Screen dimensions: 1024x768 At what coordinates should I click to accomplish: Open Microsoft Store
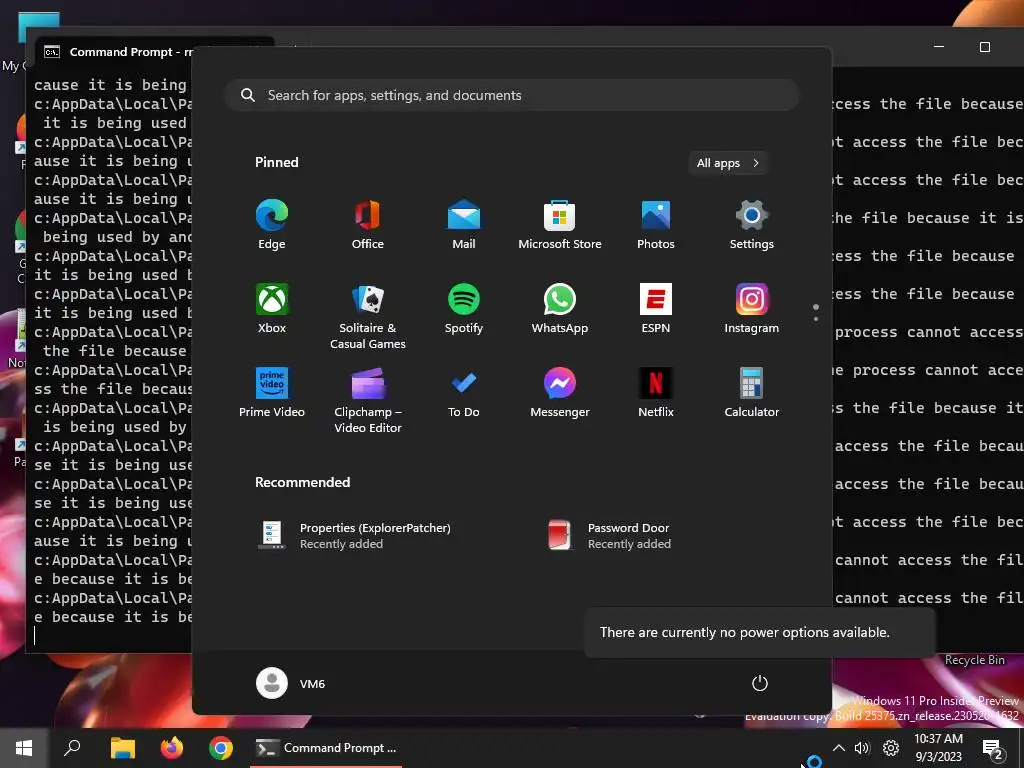coord(560,225)
